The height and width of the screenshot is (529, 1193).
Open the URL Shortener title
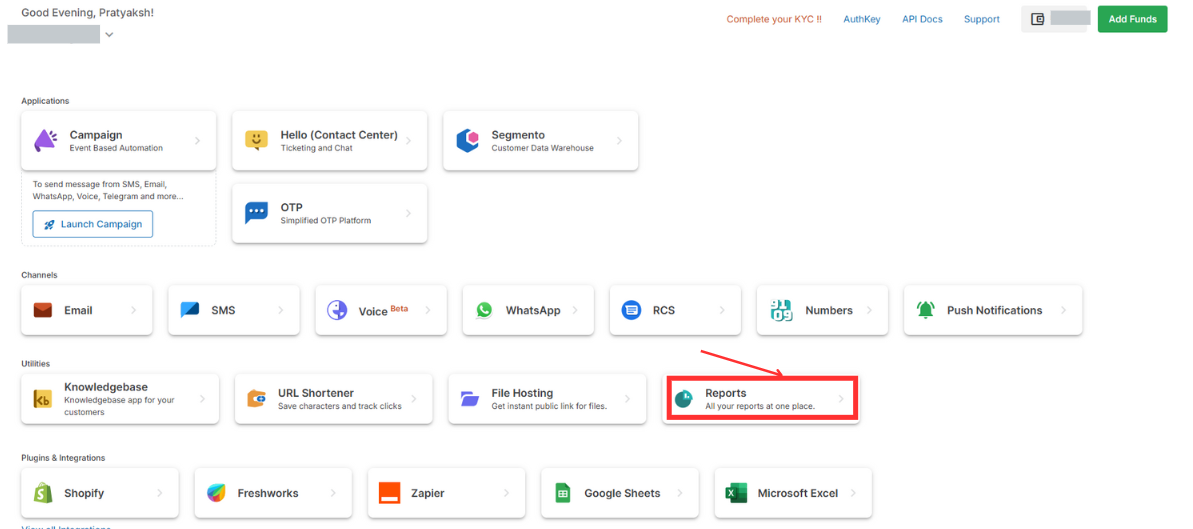[x=316, y=393]
